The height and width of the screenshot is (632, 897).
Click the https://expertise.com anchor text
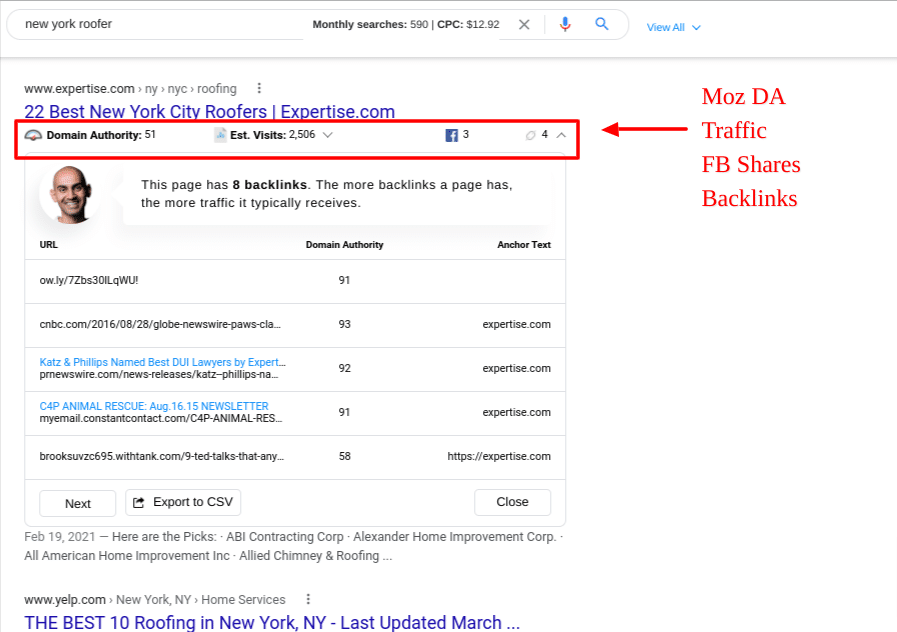click(499, 456)
